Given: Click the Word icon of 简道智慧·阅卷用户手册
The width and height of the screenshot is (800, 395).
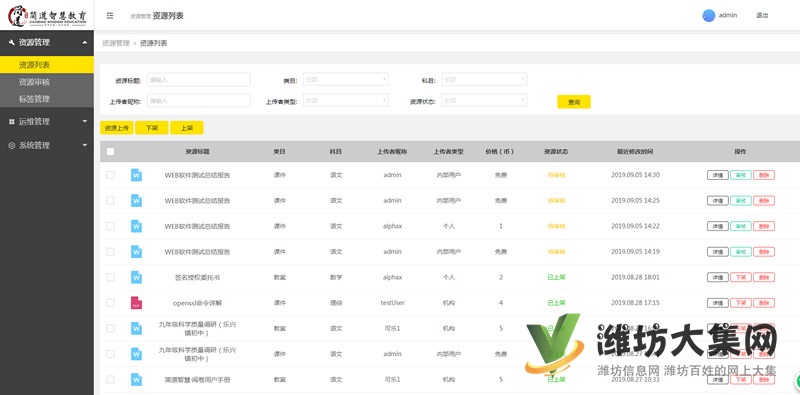Looking at the screenshot, I should coord(136,380).
